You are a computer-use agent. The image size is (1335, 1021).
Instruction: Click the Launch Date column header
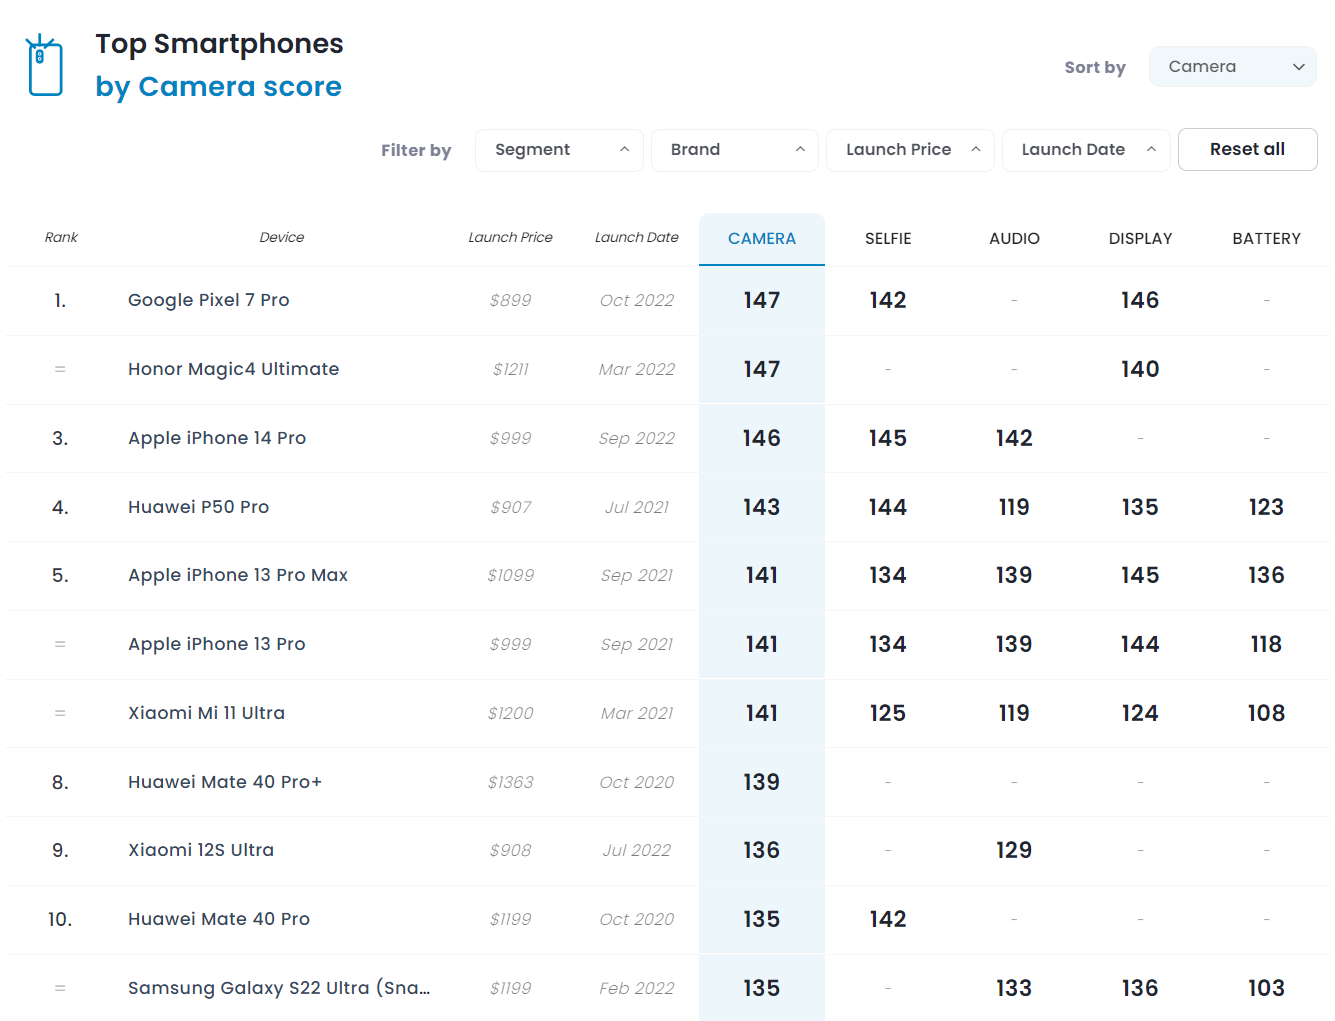[x=636, y=238]
